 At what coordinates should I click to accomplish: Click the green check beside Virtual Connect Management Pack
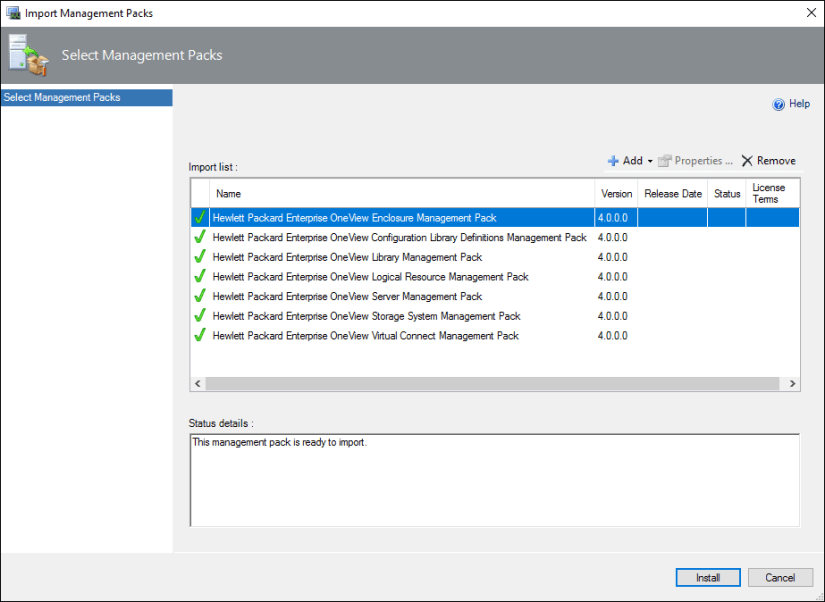click(200, 335)
